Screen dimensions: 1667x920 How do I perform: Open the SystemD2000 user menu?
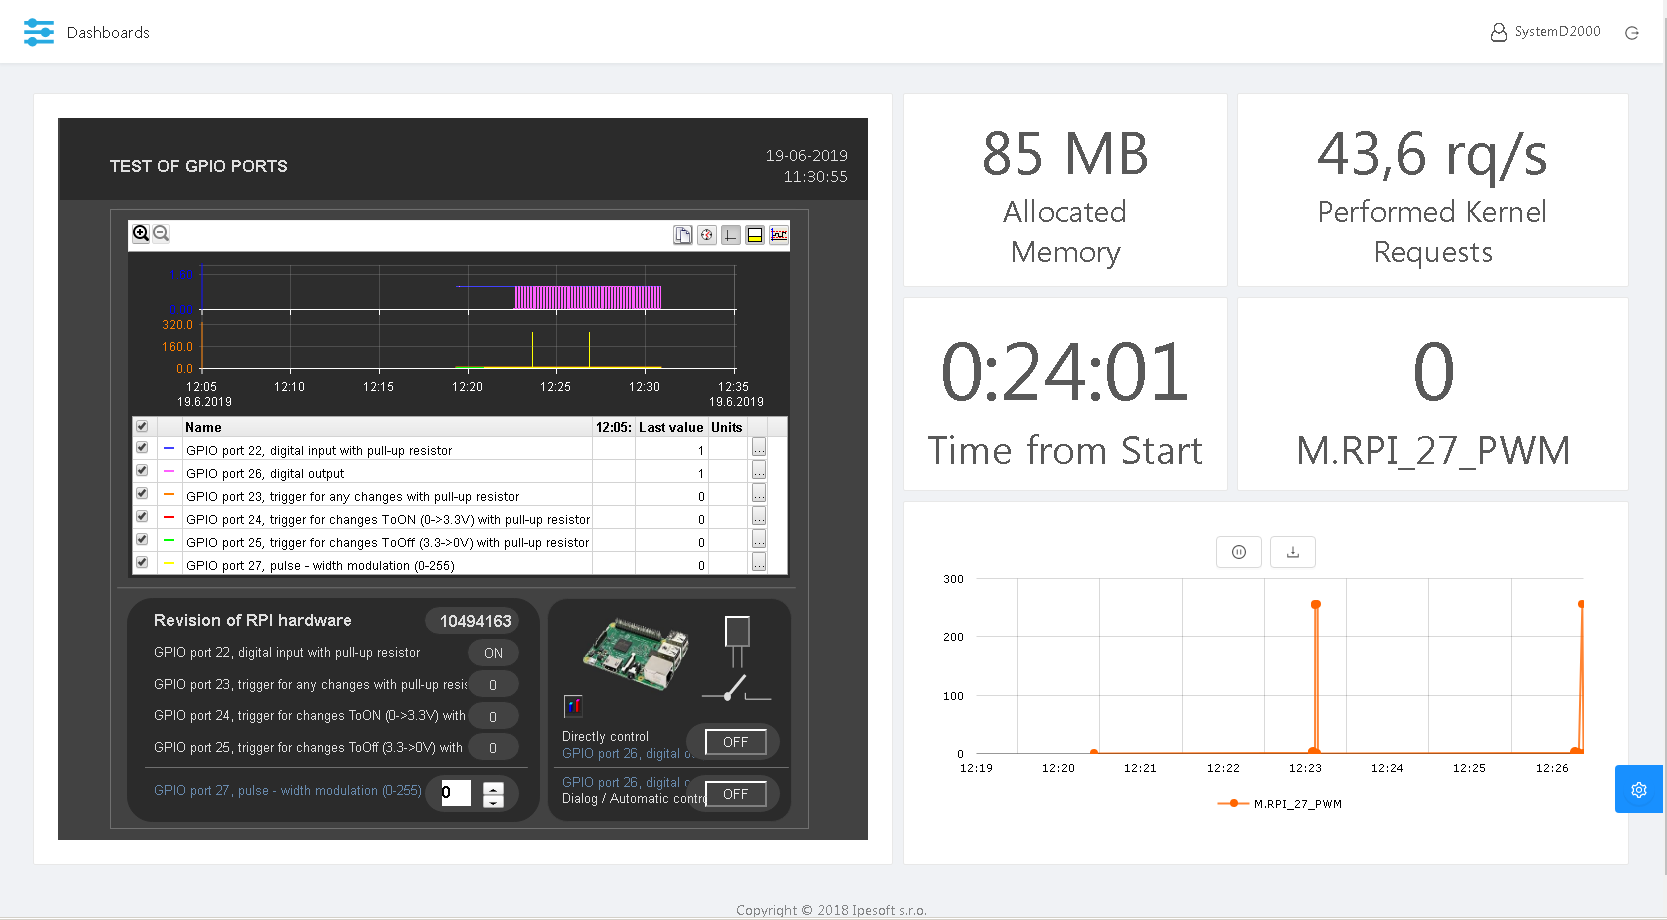click(1545, 32)
